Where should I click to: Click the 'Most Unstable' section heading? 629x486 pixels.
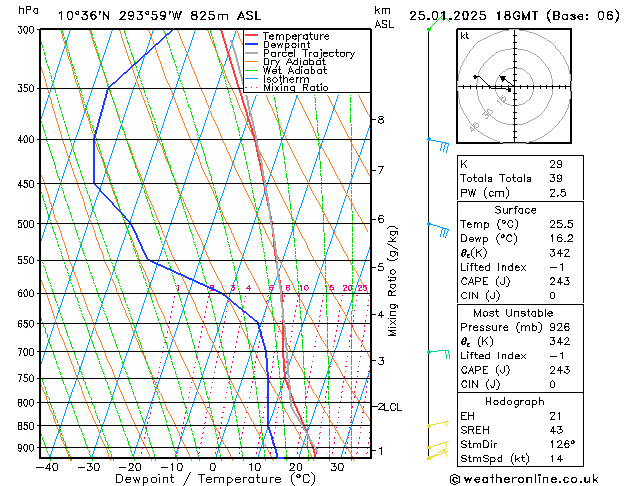[513, 313]
